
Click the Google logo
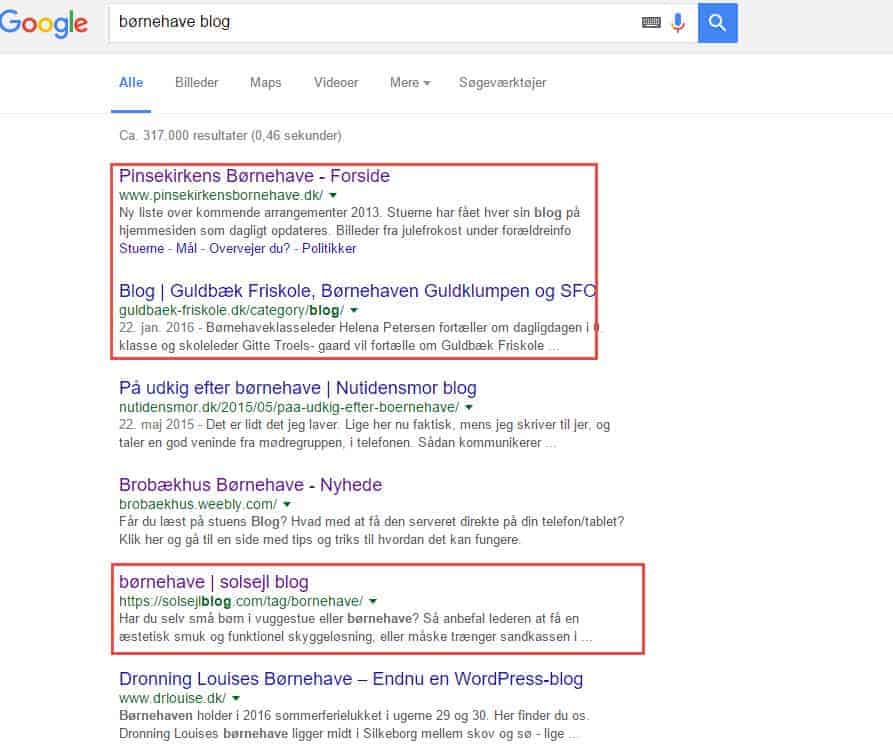click(x=43, y=23)
